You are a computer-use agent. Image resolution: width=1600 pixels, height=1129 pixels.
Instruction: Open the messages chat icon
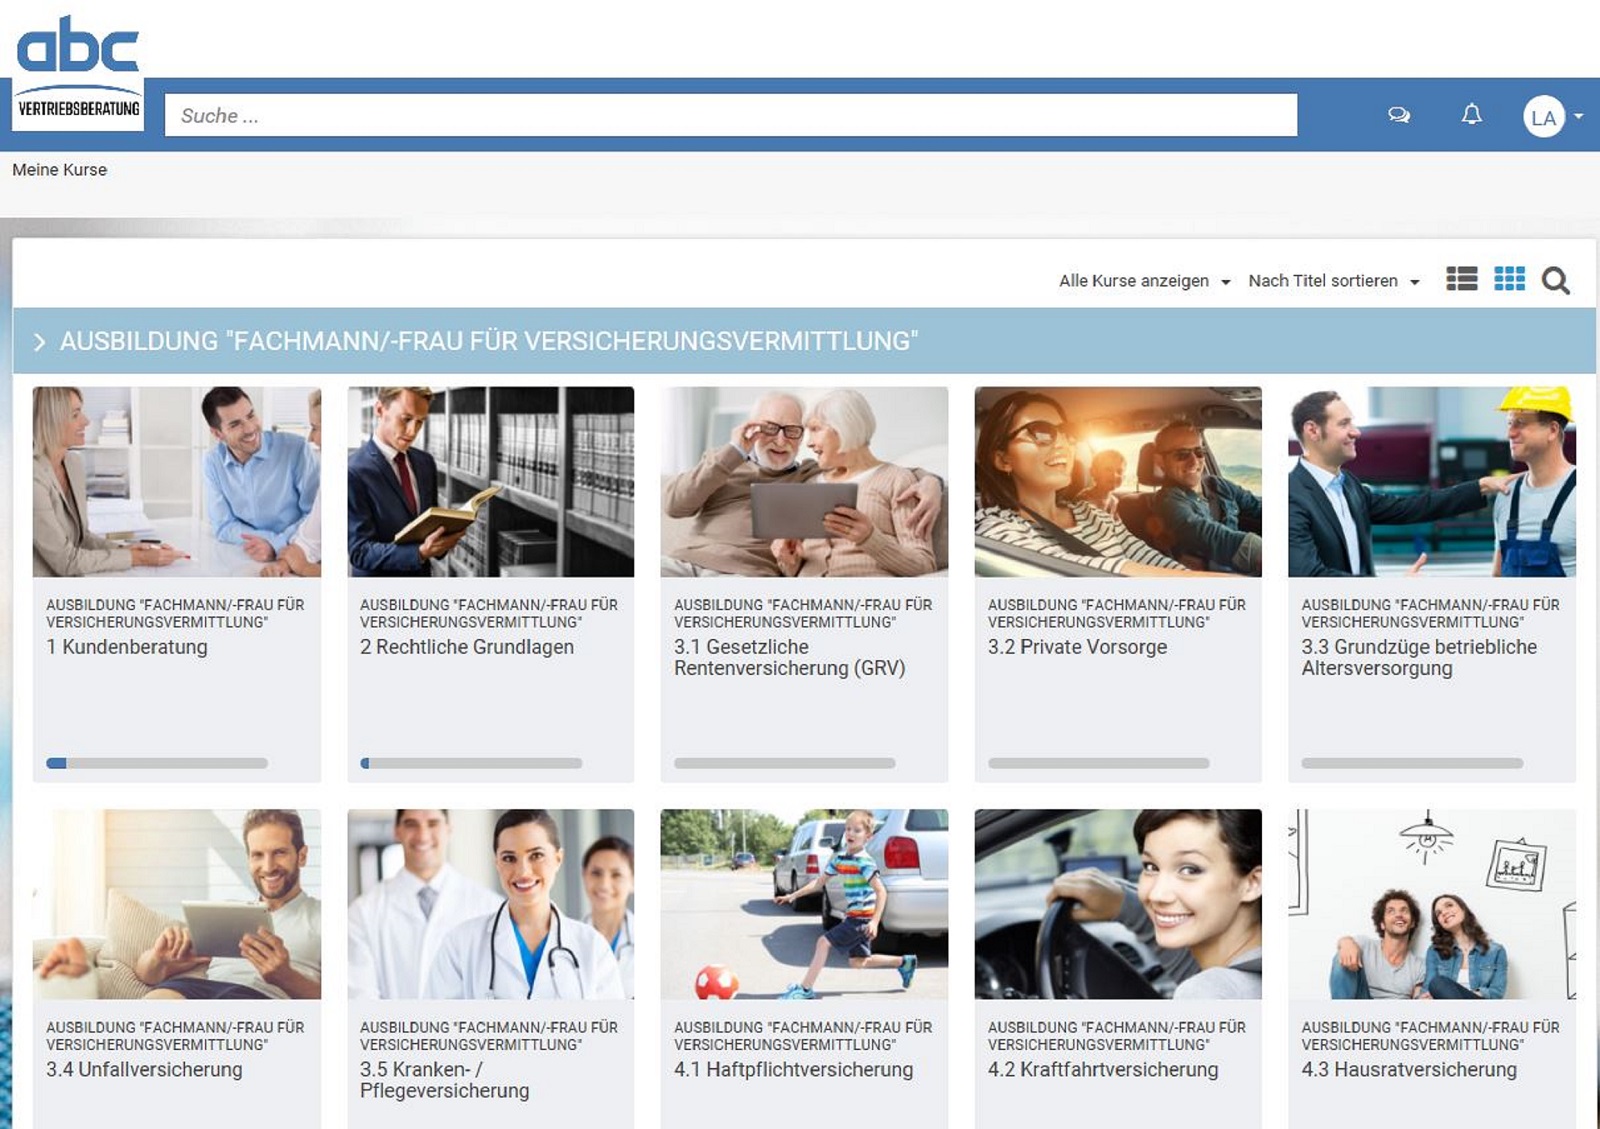coord(1399,115)
